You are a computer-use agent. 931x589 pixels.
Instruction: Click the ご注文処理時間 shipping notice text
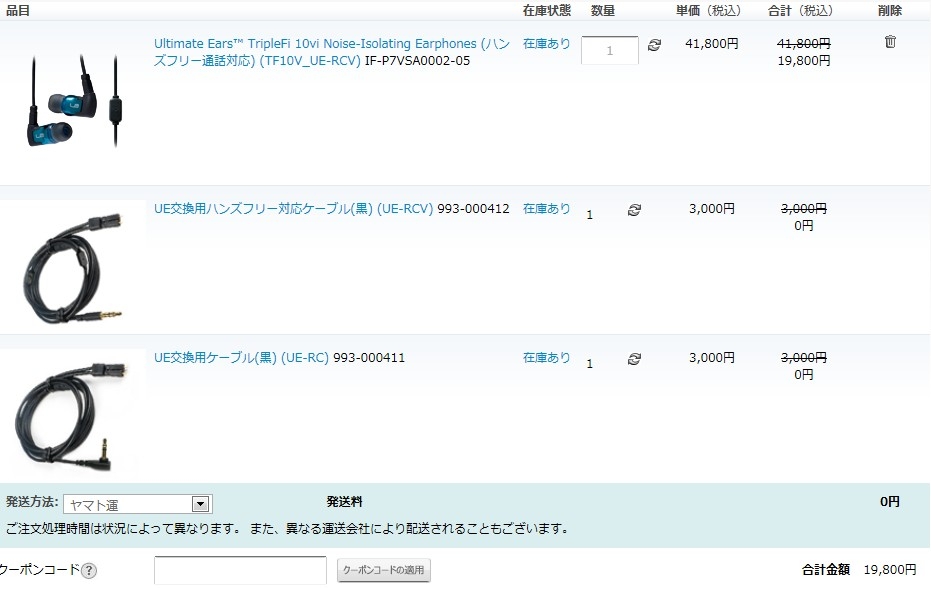pyautogui.click(x=287, y=528)
